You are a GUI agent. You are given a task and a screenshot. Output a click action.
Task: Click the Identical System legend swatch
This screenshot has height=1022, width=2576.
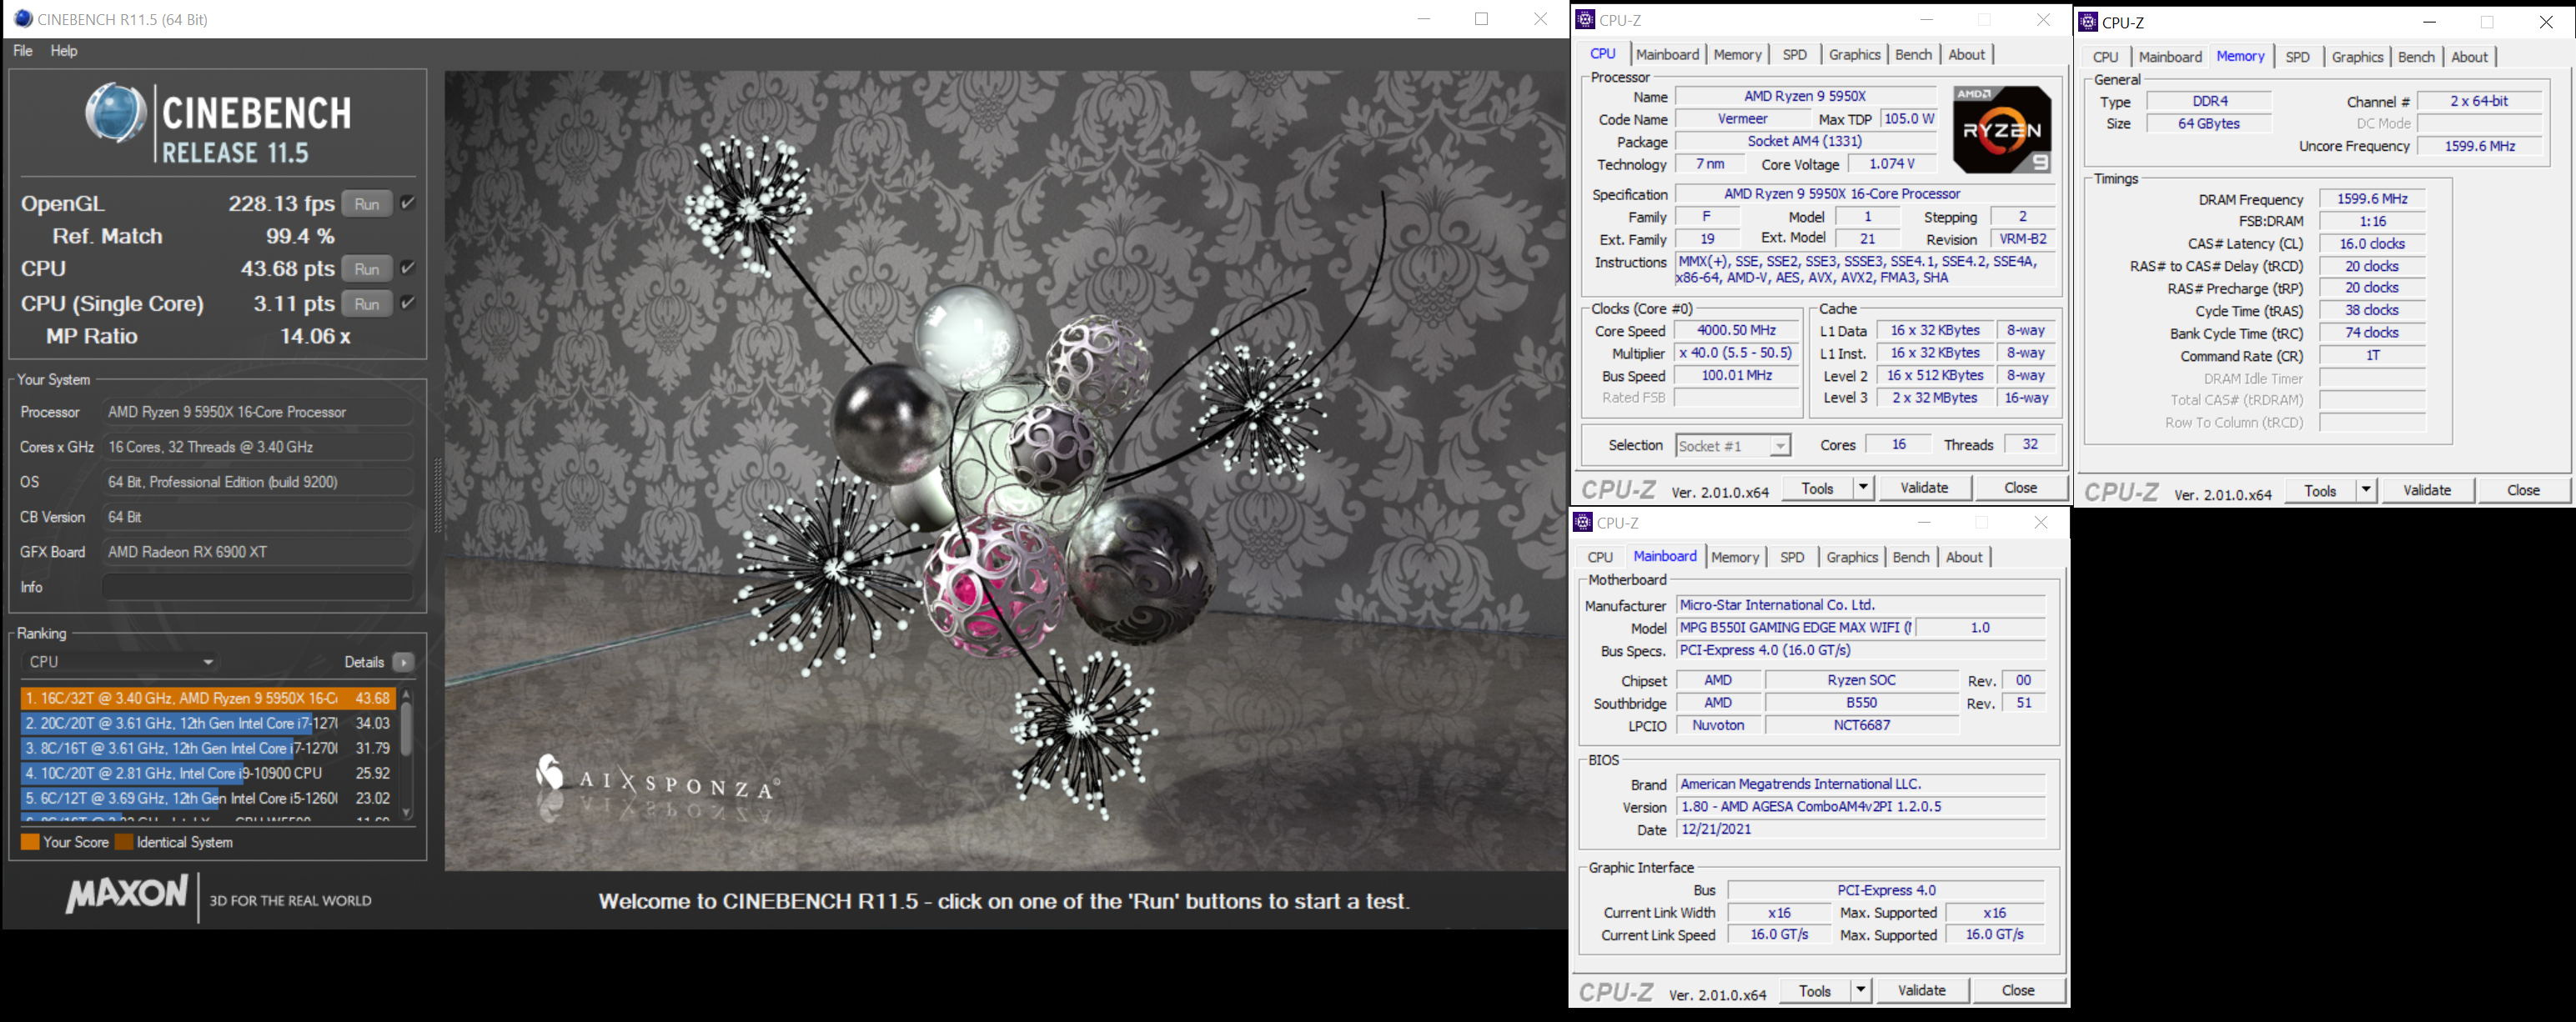124,842
